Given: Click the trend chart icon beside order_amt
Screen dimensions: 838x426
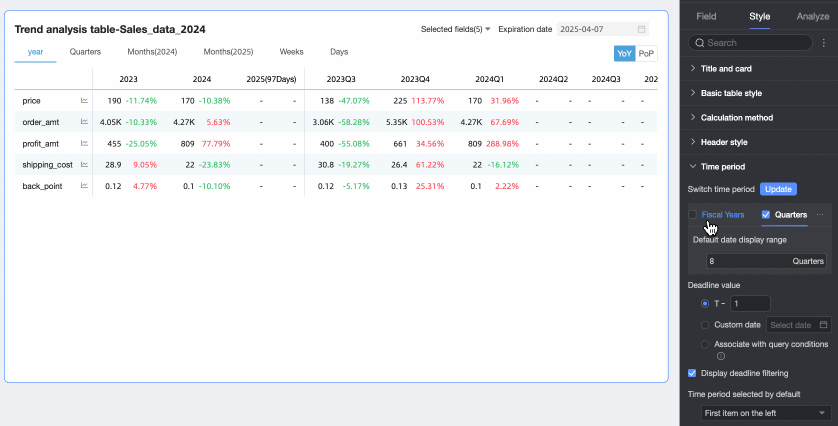Looking at the screenshot, I should [85, 122].
